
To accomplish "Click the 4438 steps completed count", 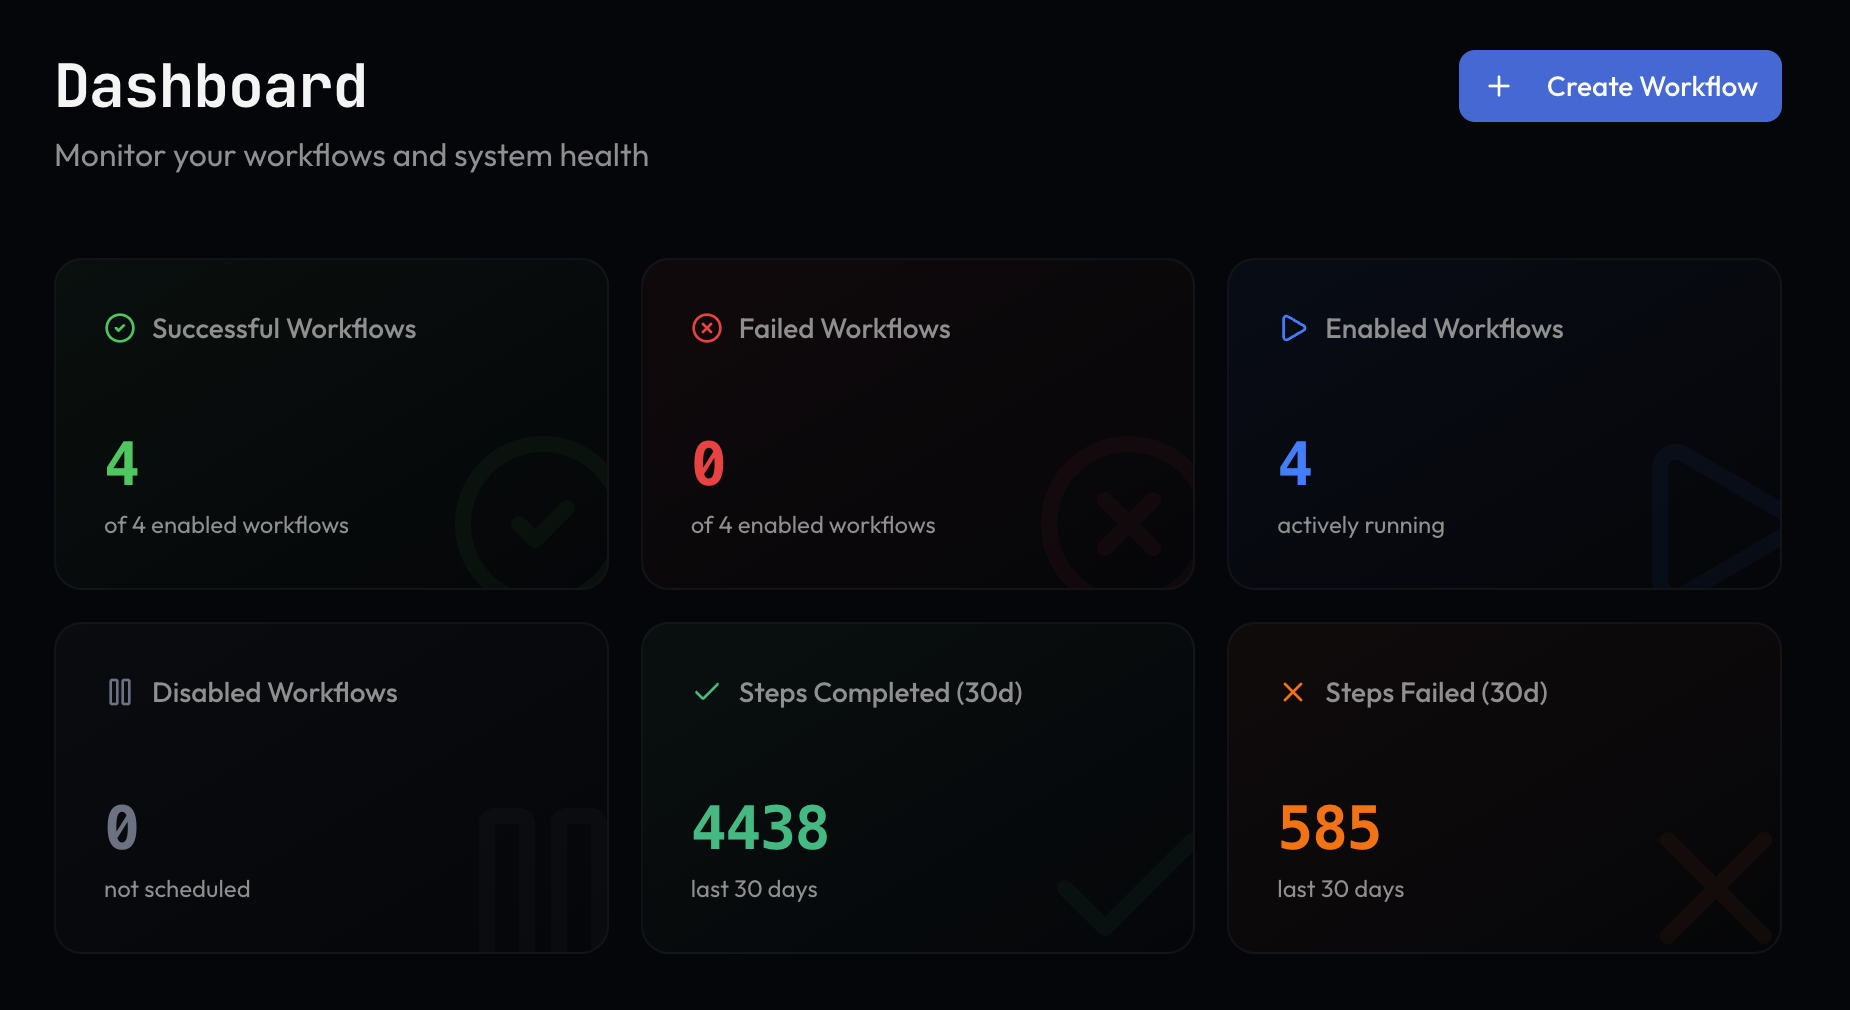I will [x=760, y=826].
